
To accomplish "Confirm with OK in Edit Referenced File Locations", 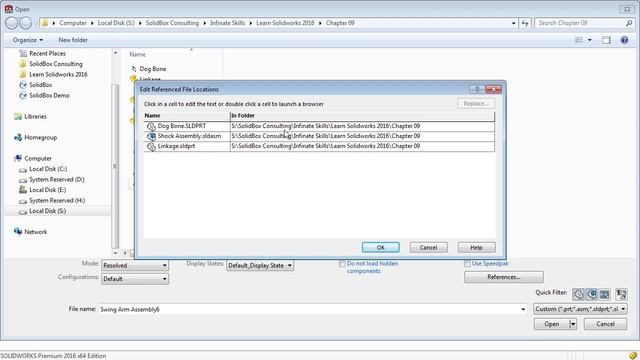I will click(x=380, y=247).
